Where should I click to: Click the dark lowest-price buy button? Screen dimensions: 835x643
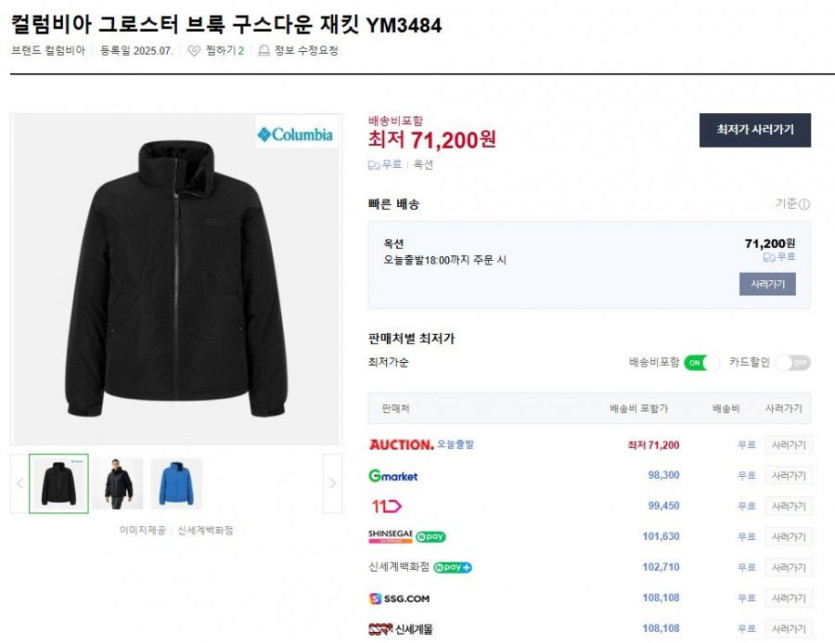pos(754,130)
